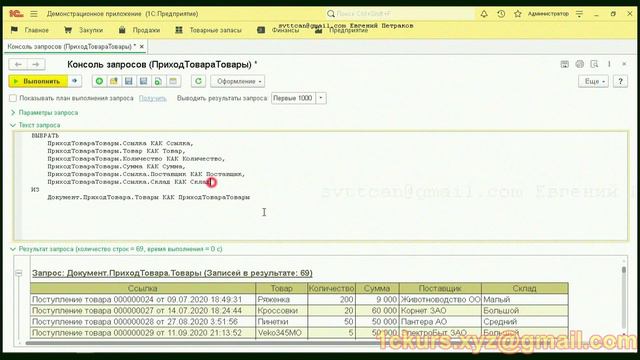Open the Товарные запасы section

pos(209,30)
